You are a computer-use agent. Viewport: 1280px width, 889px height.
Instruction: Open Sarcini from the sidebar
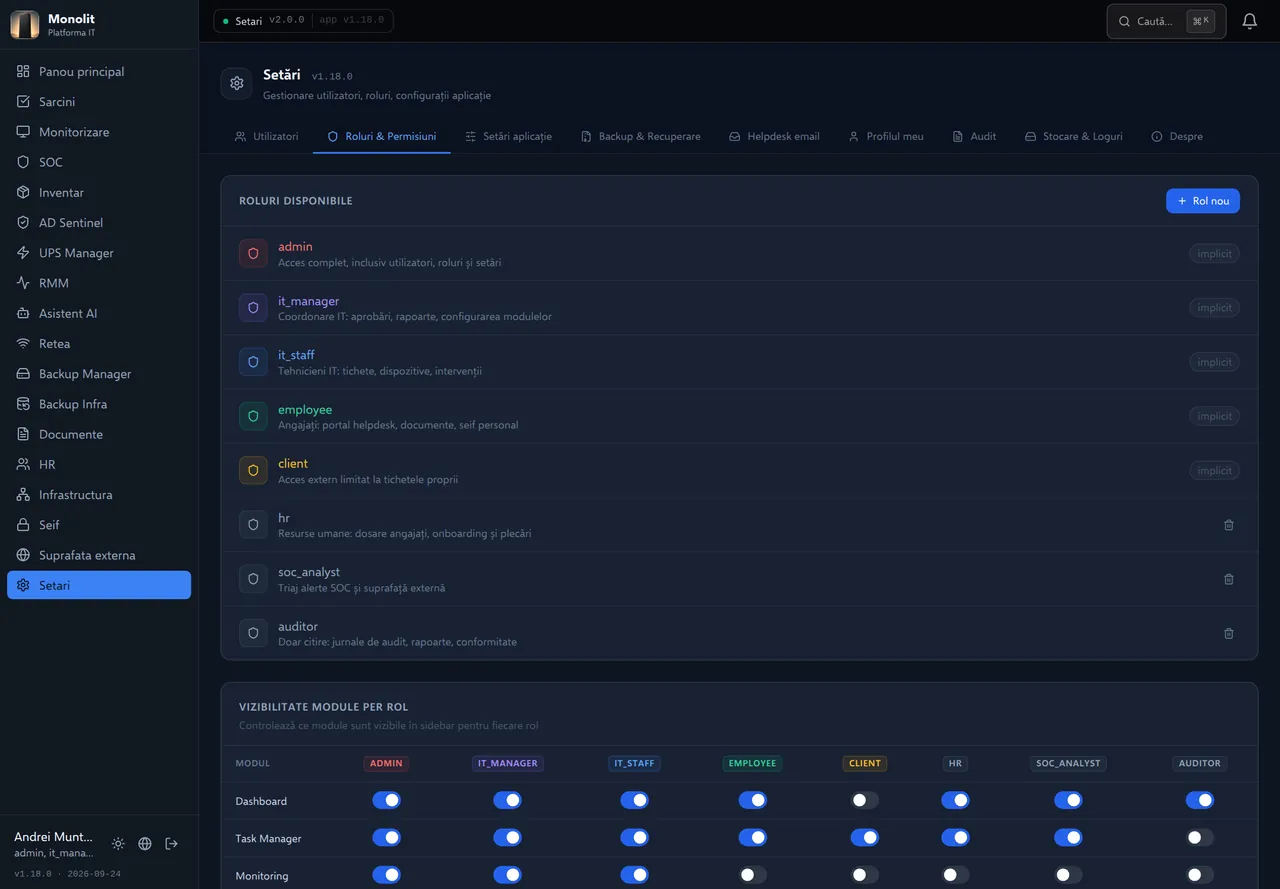point(99,102)
